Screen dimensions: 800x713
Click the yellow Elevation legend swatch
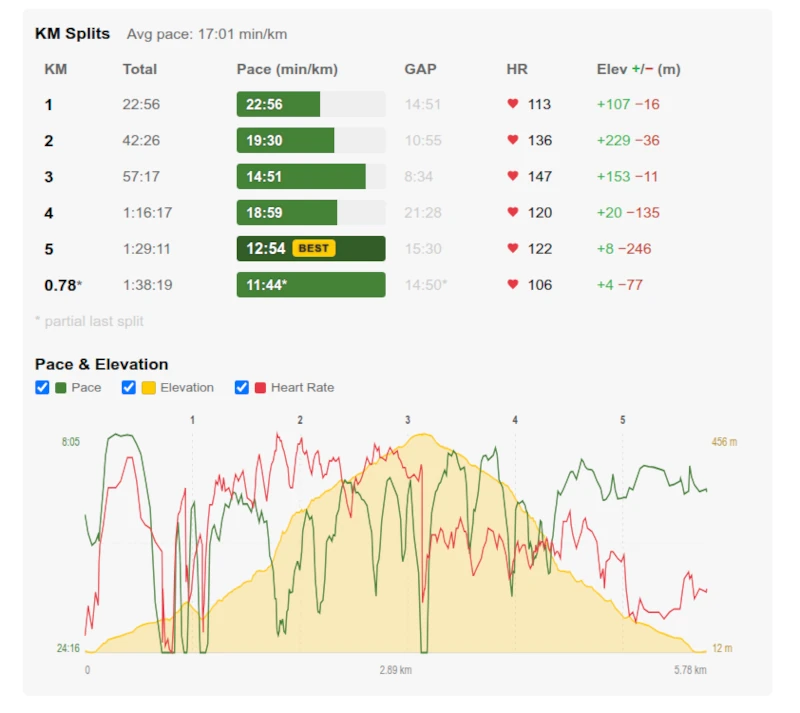coord(148,388)
